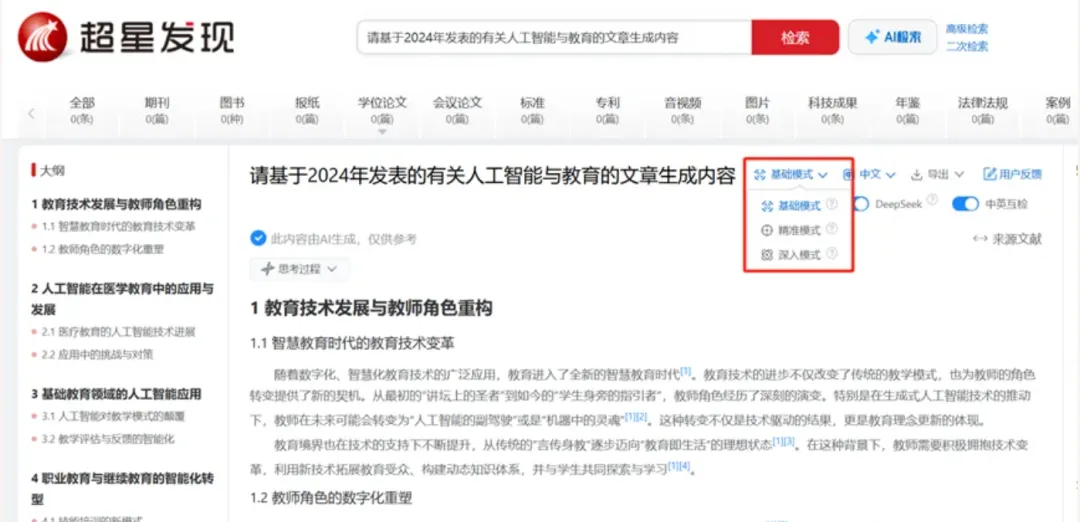Image resolution: width=1080 pixels, height=522 pixels.
Task: Click heading 1.2 教师角色的数字化重塑 in article
Action: (331, 497)
